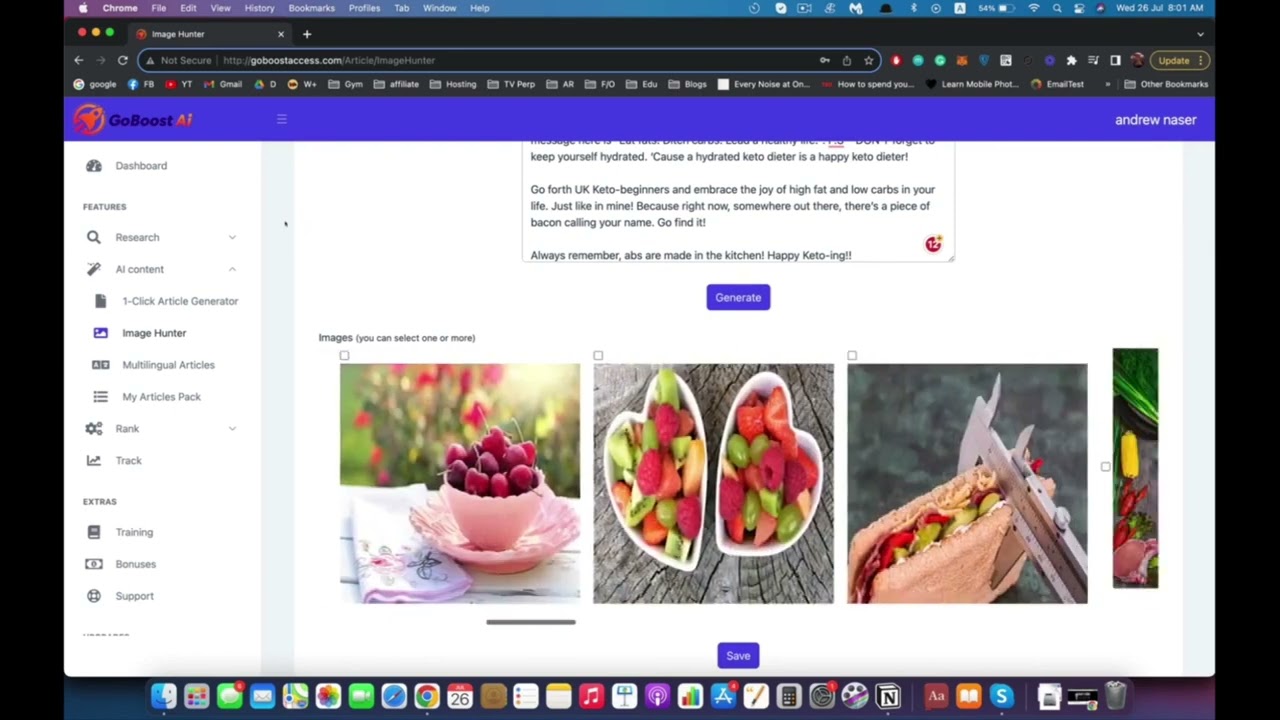Open the Bookmarks menu
Viewport: 1280px width, 720px height.
point(311,8)
